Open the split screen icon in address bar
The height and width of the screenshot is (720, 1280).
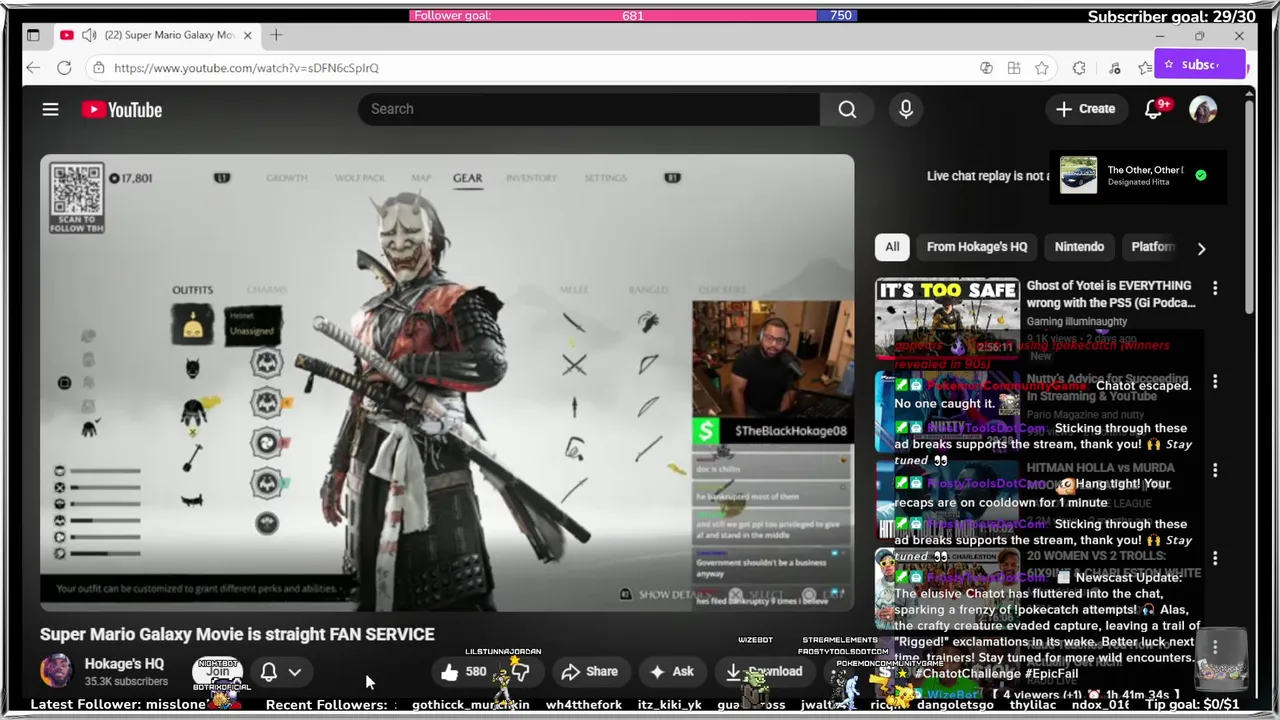[1014, 68]
